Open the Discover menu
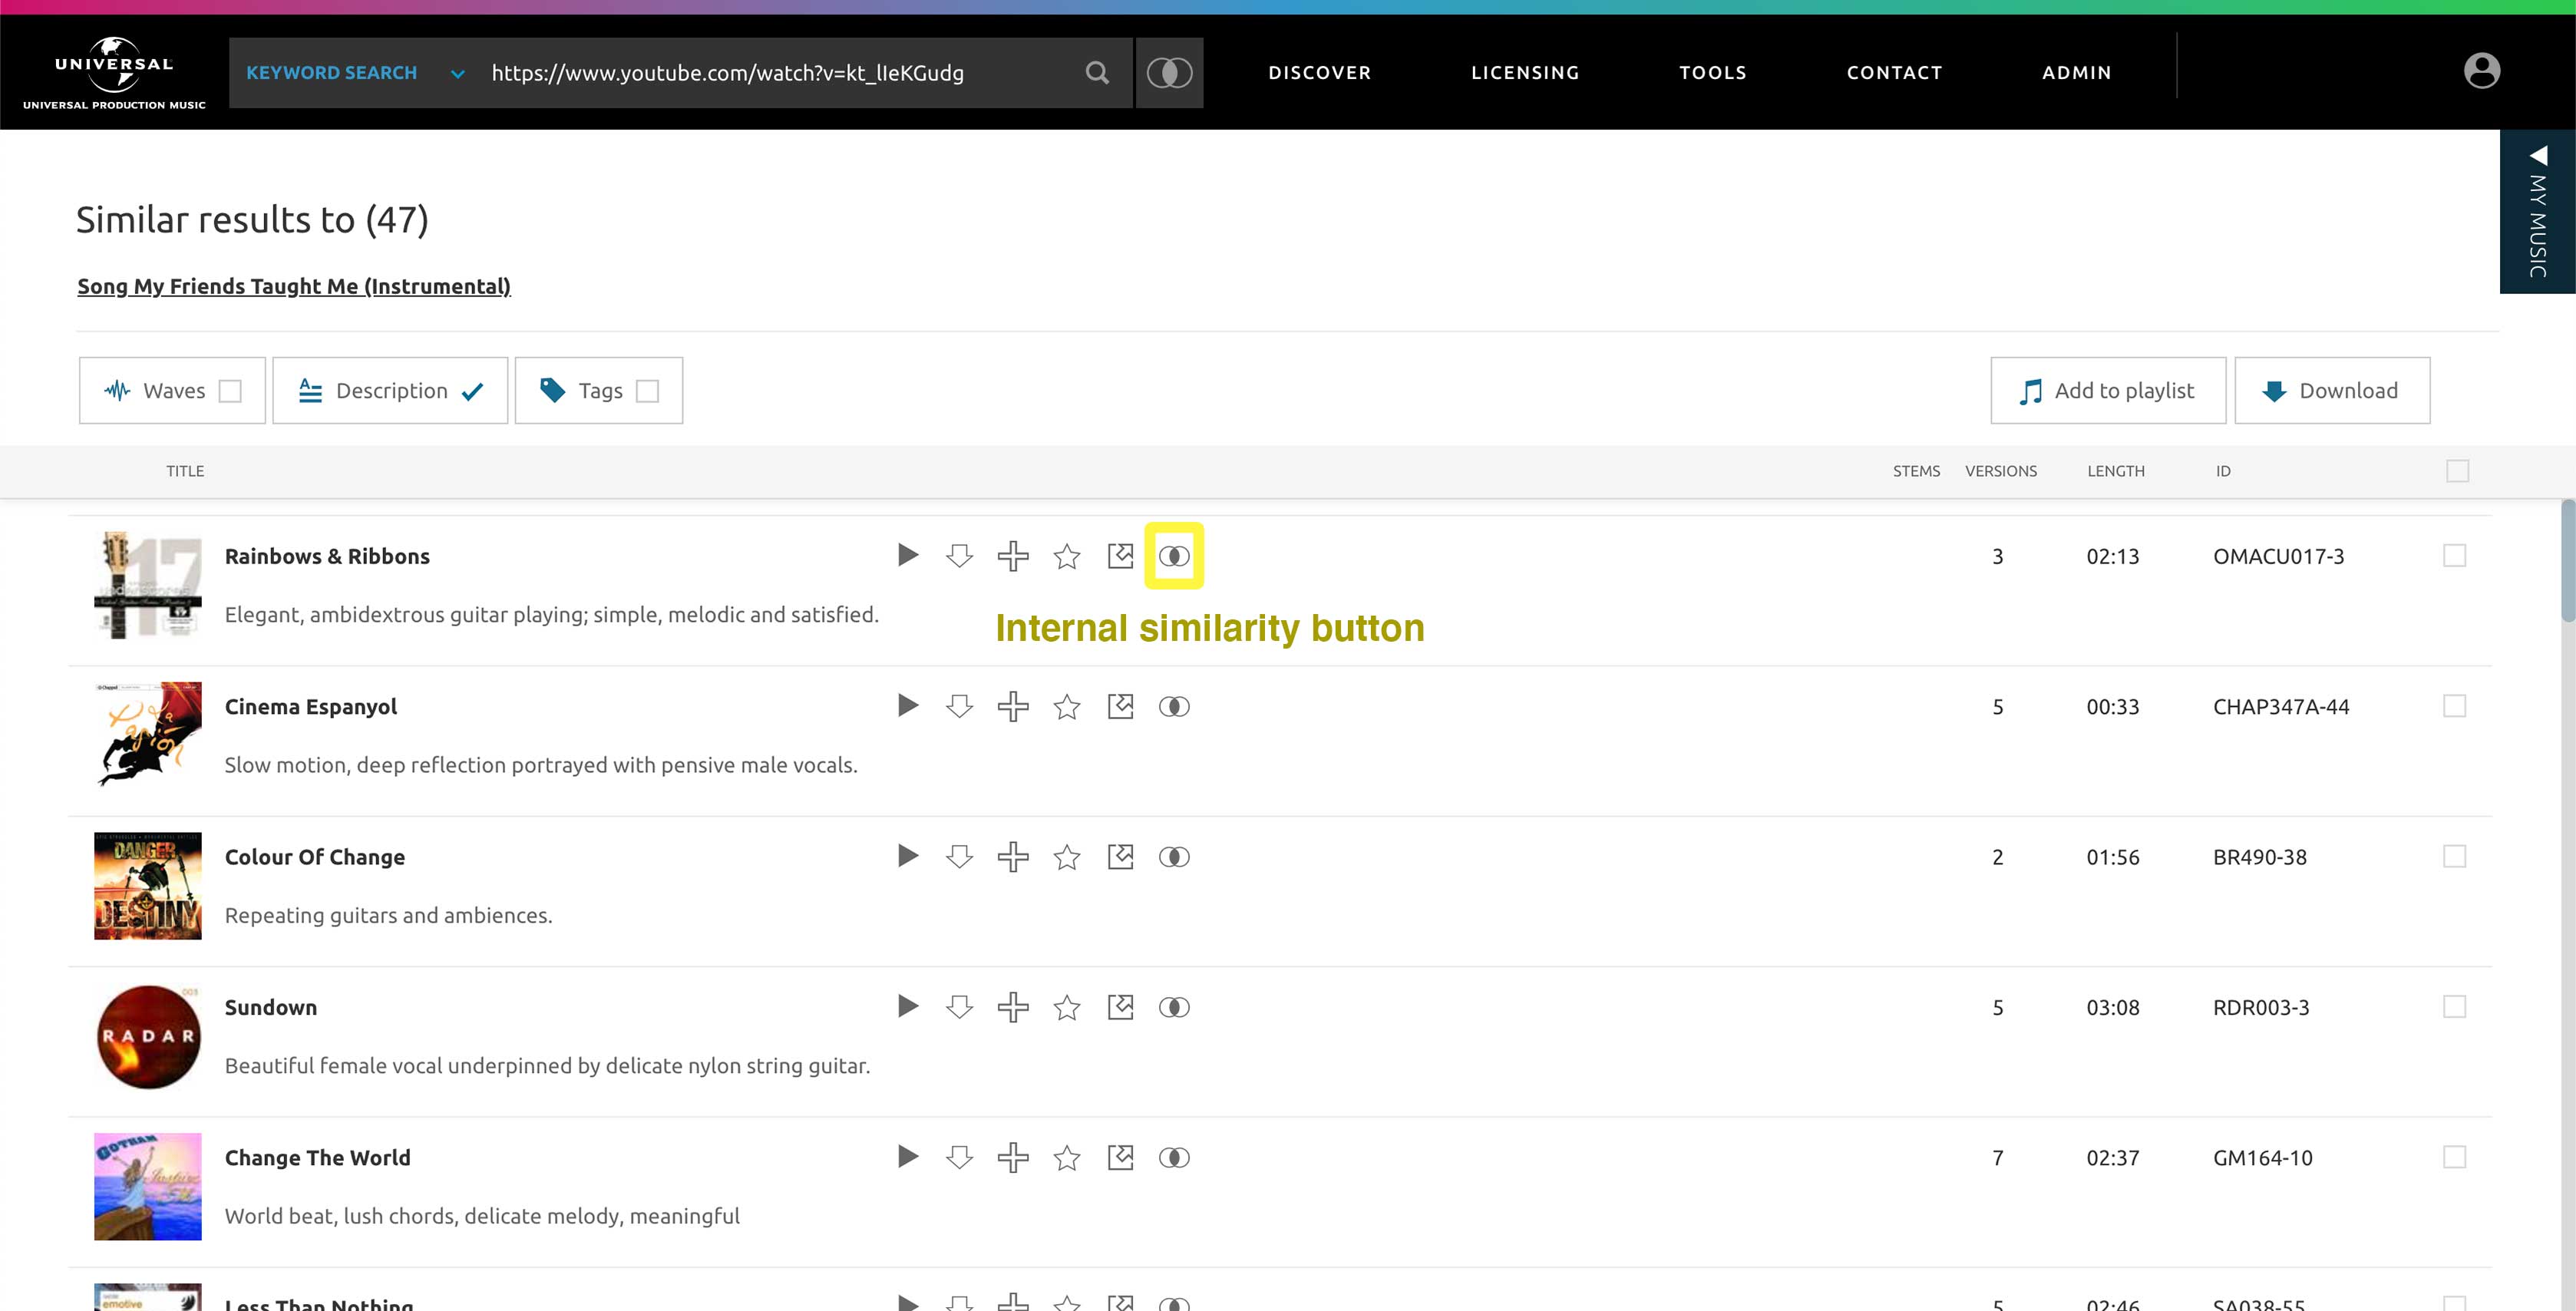This screenshot has height=1311, width=2576. (x=1319, y=73)
